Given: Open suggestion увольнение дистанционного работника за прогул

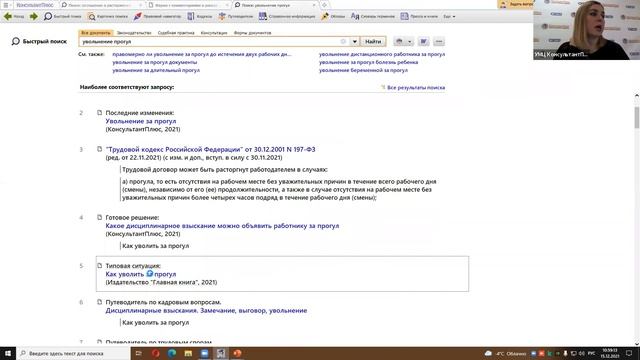Looking at the screenshot, I should tap(382, 54).
